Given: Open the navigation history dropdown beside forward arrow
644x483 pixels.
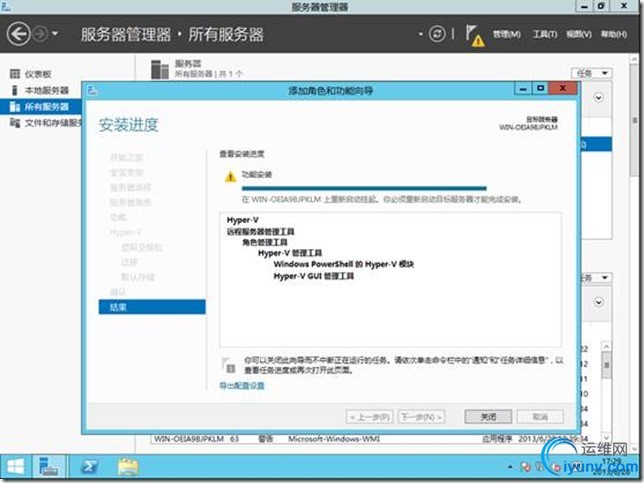Looking at the screenshot, I should tap(55, 34).
